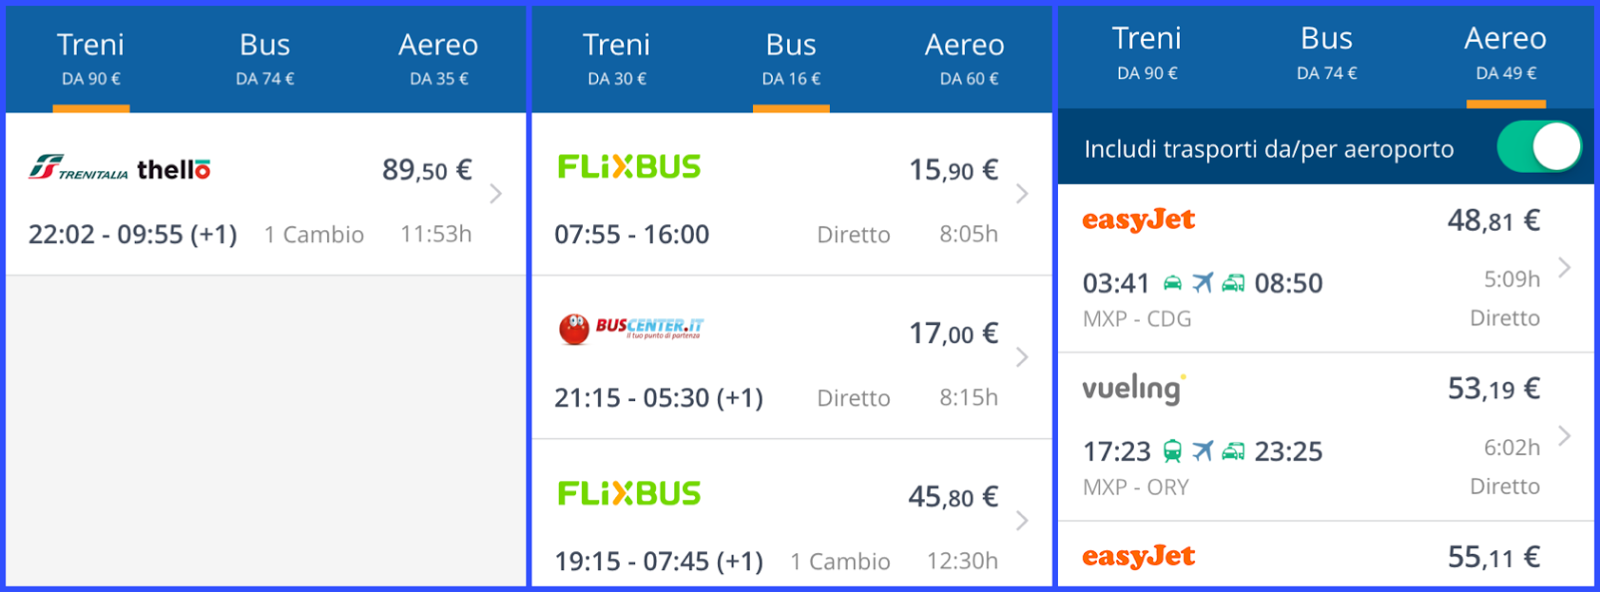Switch to the Aereo DA 35 € tab
Viewport: 1600px width, 592px height.
pyautogui.click(x=438, y=58)
